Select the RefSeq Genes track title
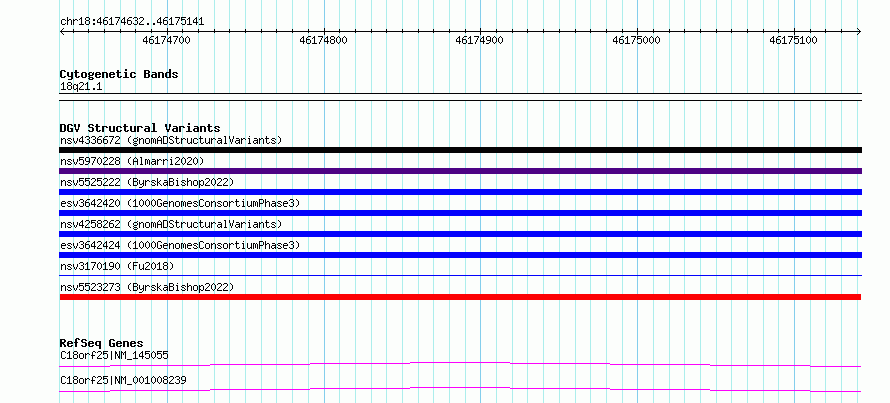Image resolution: width=890 pixels, height=403 pixels. [x=102, y=343]
